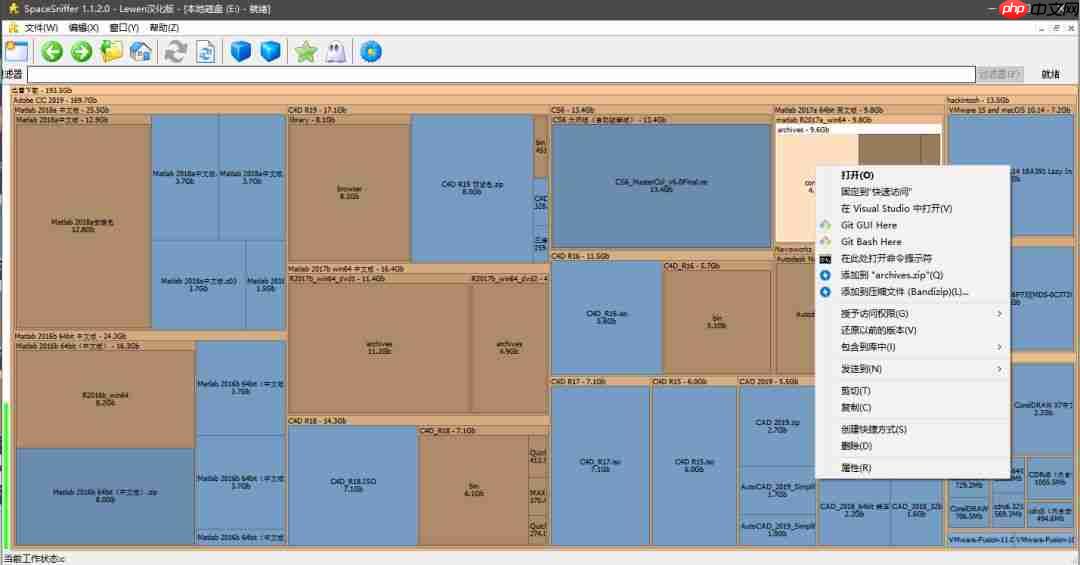The height and width of the screenshot is (565, 1080).
Task: Open the 帮助(Z) menu
Action: [164, 28]
